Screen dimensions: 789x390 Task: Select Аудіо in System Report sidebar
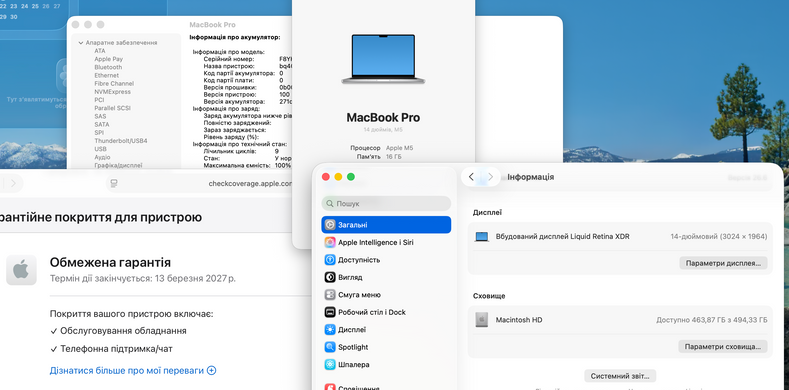(102, 157)
